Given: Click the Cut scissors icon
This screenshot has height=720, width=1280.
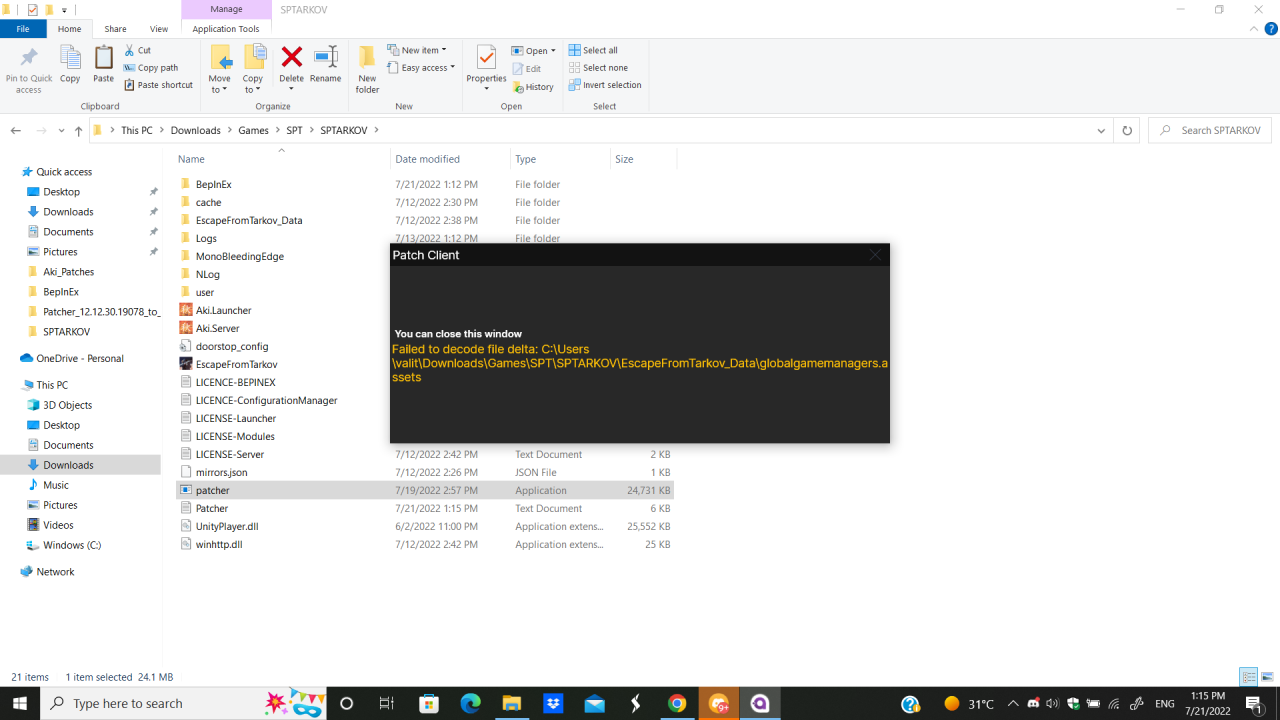Looking at the screenshot, I should (131, 50).
